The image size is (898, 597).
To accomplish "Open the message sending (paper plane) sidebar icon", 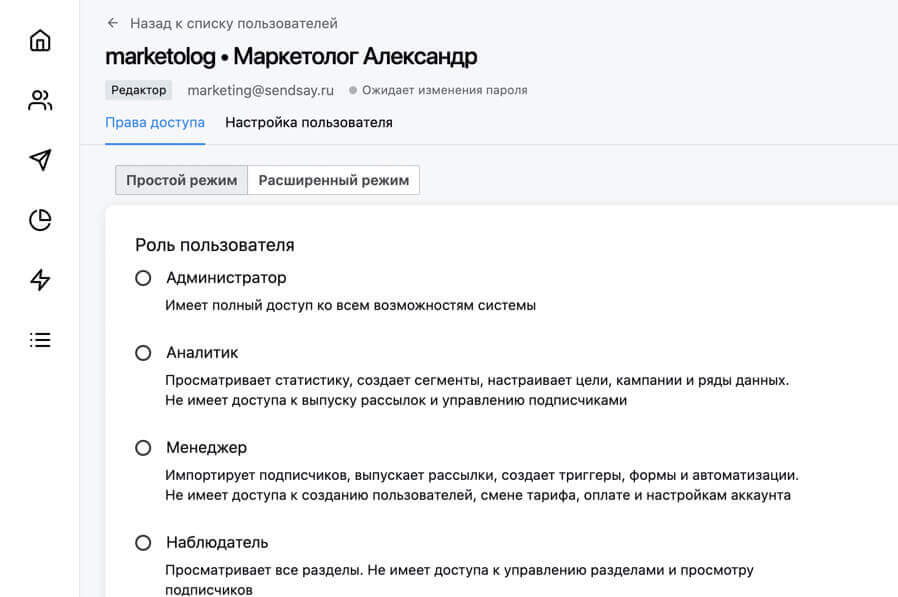I will click(x=39, y=160).
